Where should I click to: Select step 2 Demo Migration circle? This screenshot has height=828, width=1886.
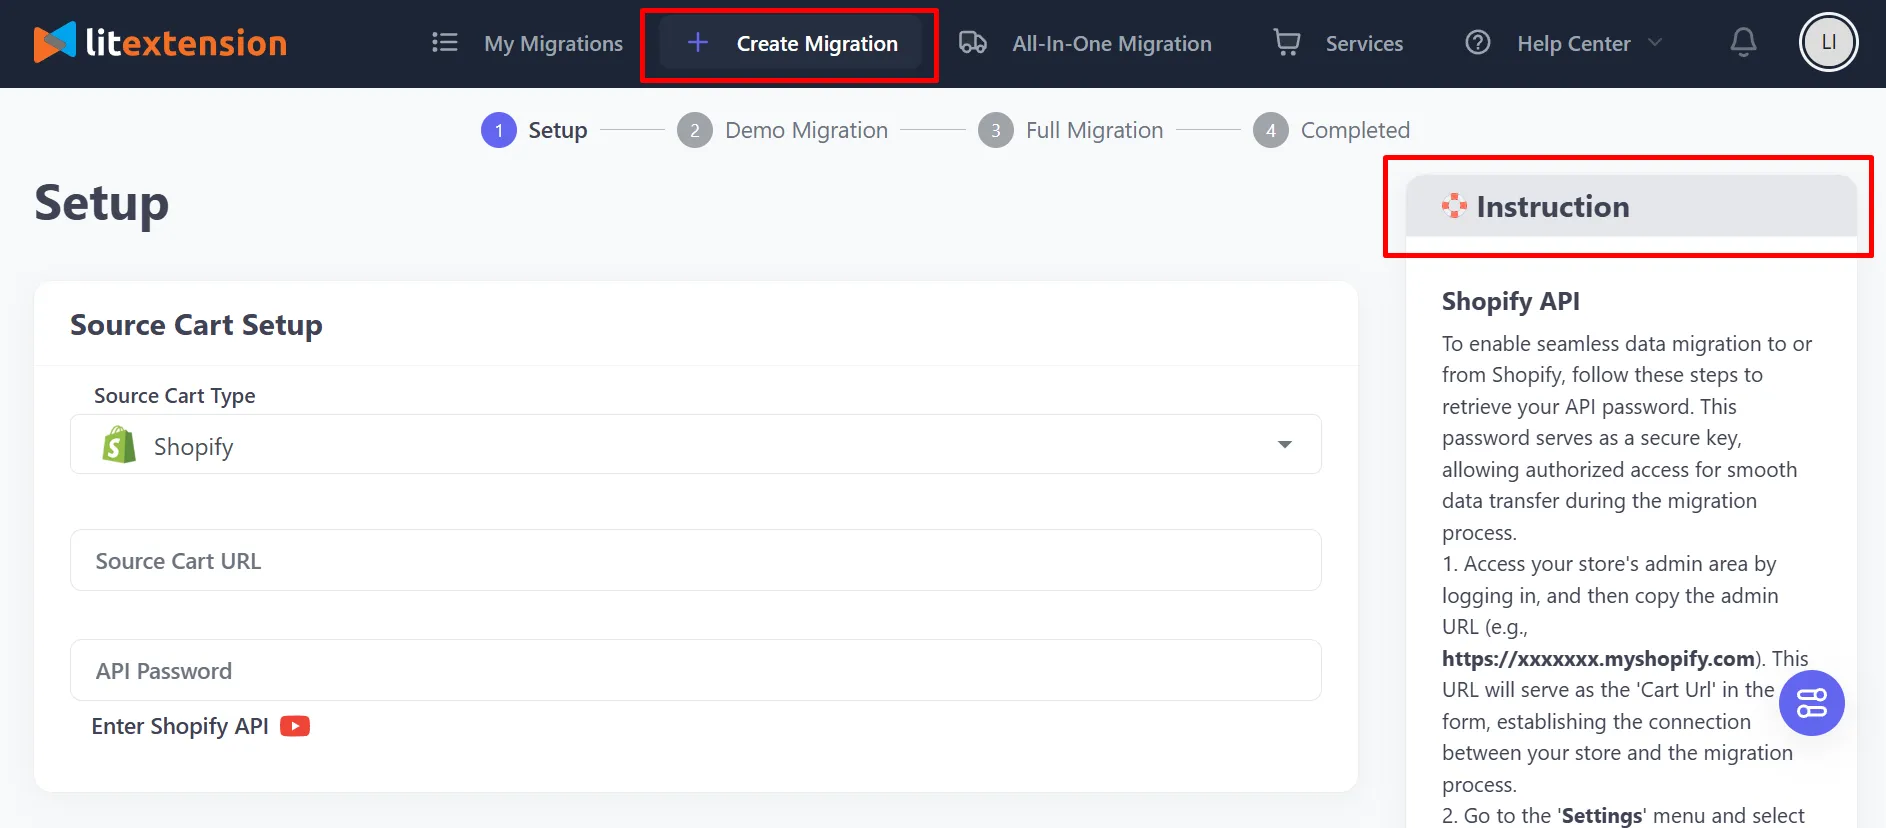[x=695, y=130]
